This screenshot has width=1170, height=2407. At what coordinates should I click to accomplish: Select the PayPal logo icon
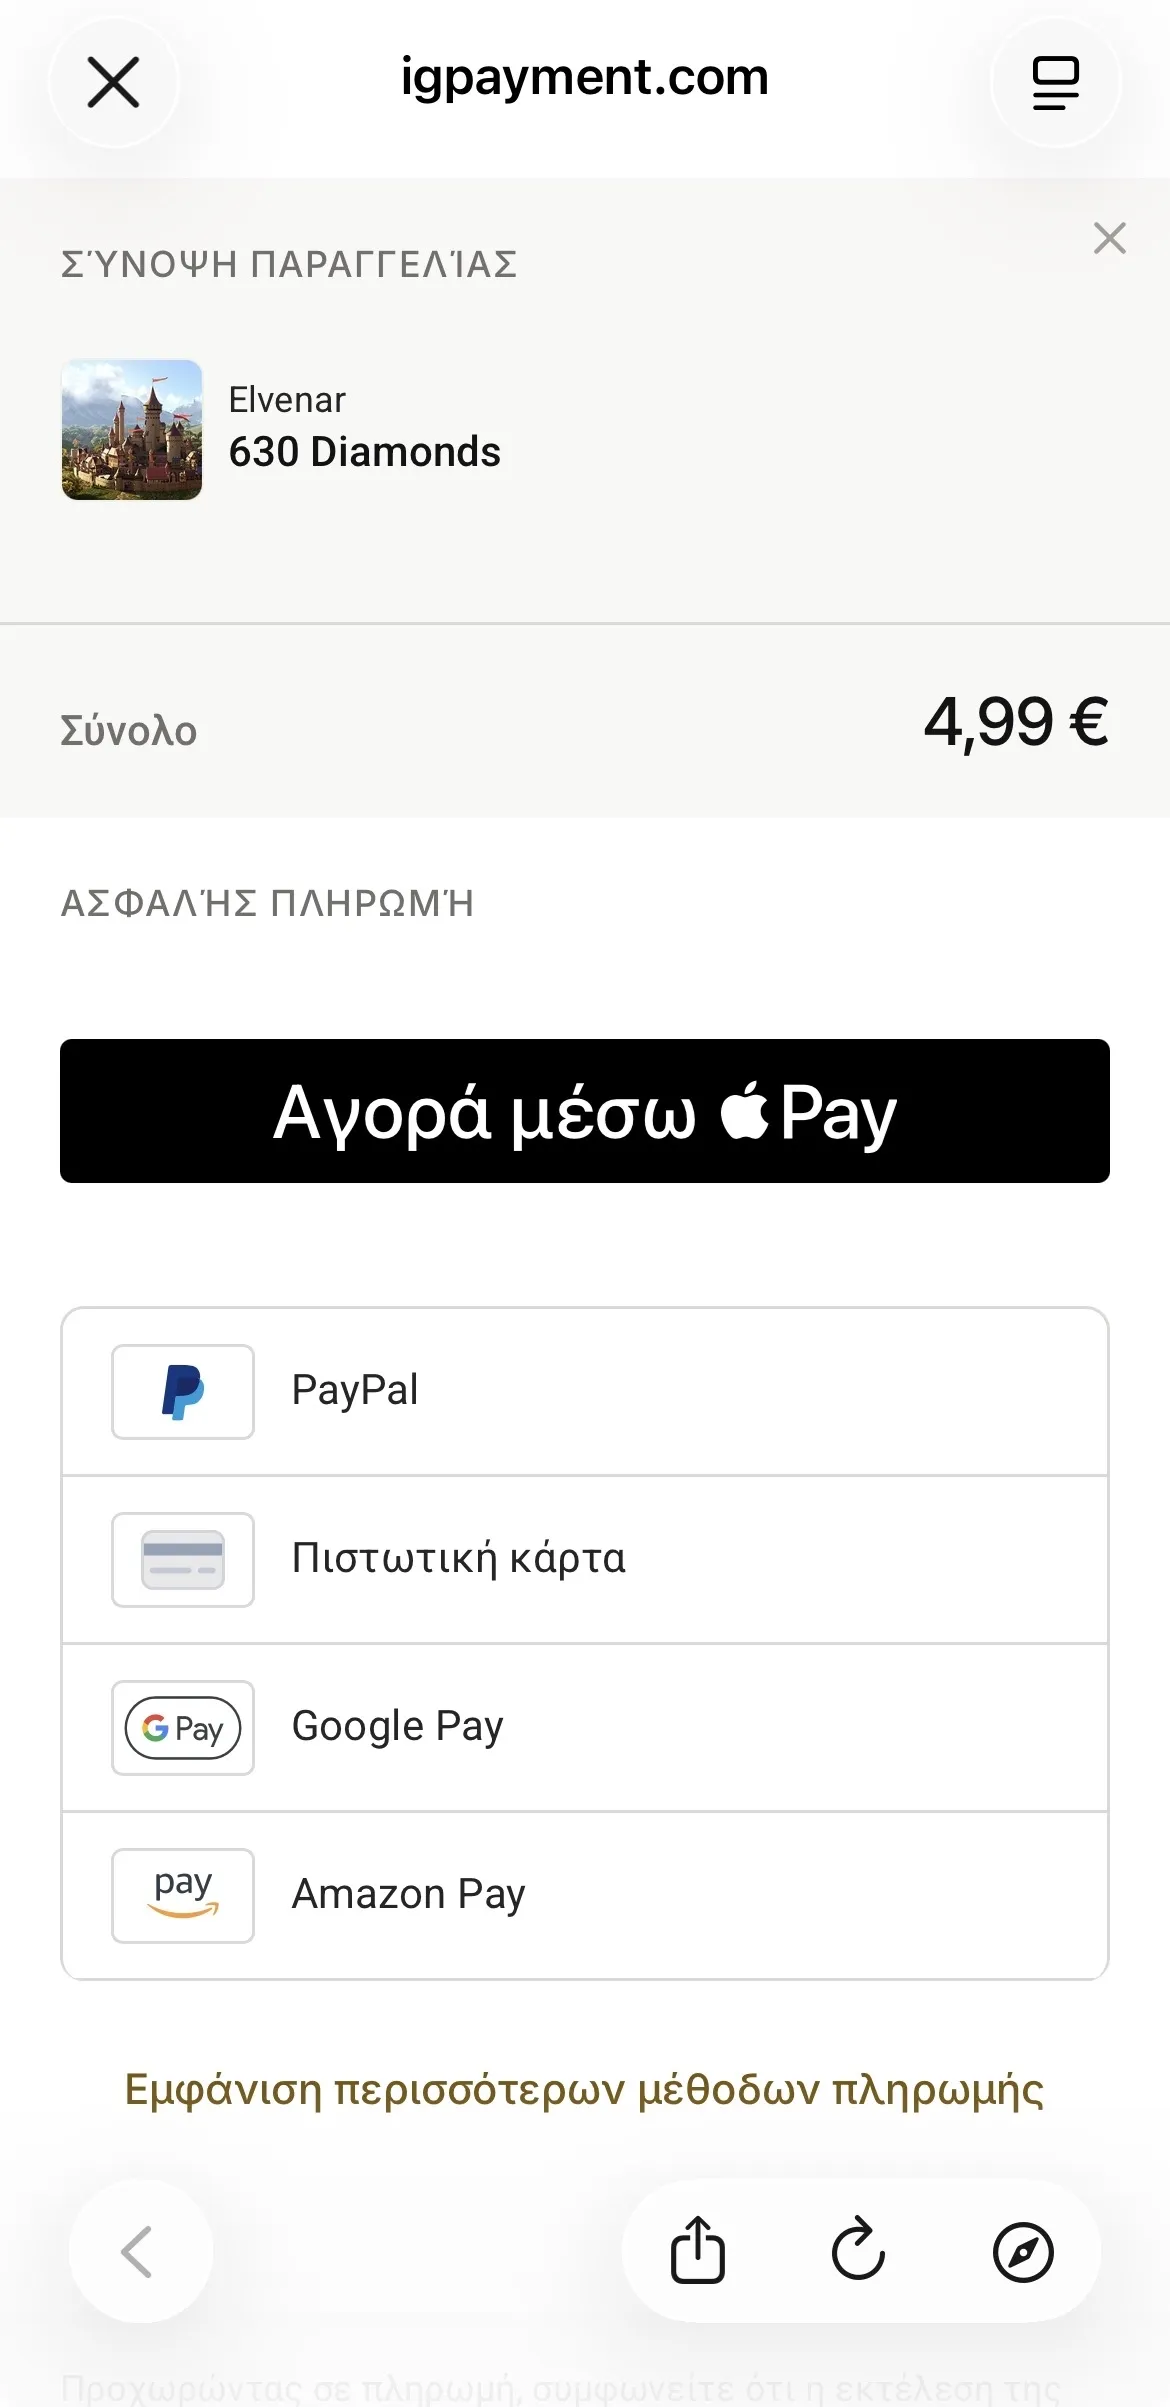coord(183,1392)
